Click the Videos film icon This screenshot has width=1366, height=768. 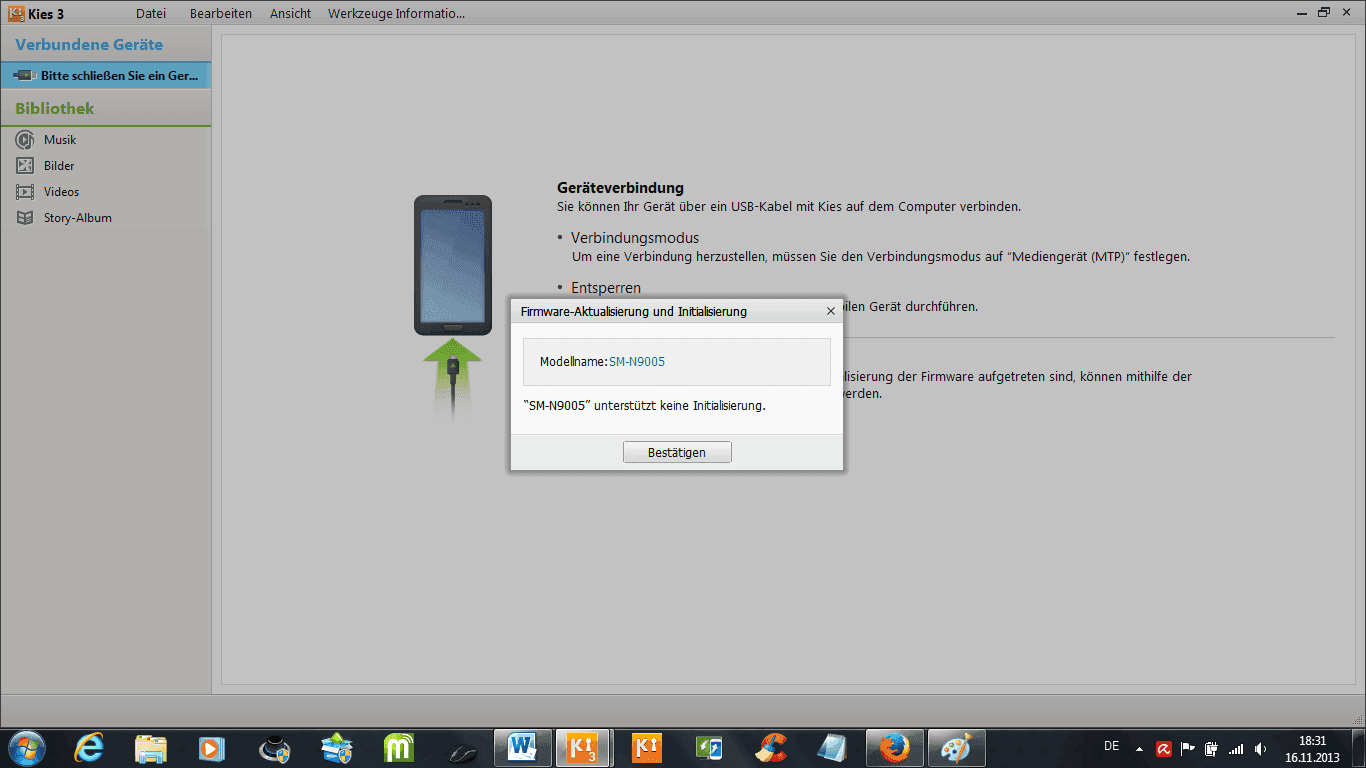(25, 192)
